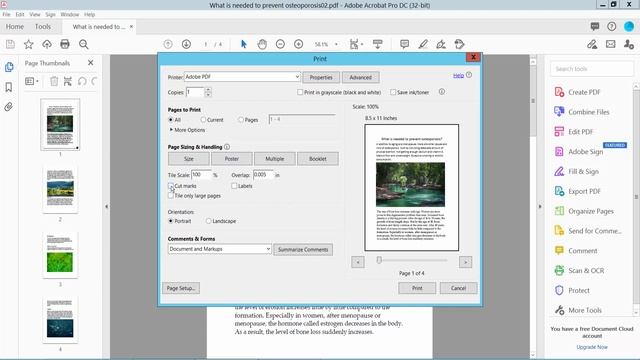Add to starred with the star icon
This screenshot has width=640, height=360.
[29, 44]
